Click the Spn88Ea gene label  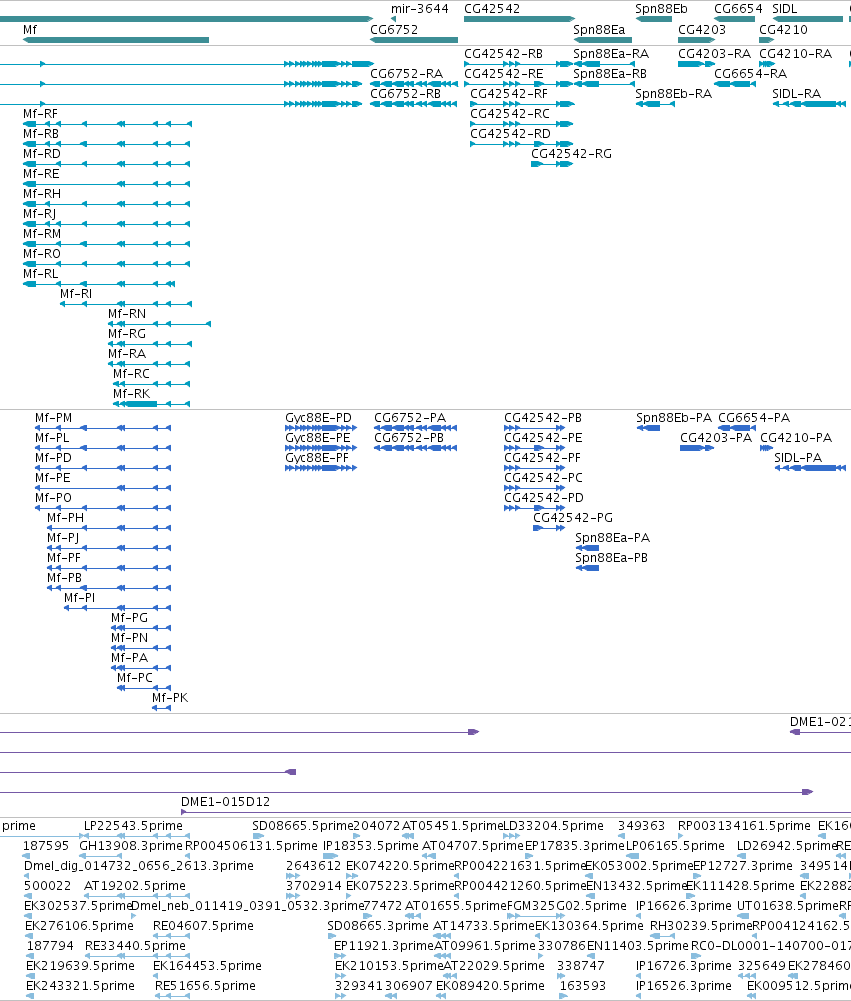599,29
